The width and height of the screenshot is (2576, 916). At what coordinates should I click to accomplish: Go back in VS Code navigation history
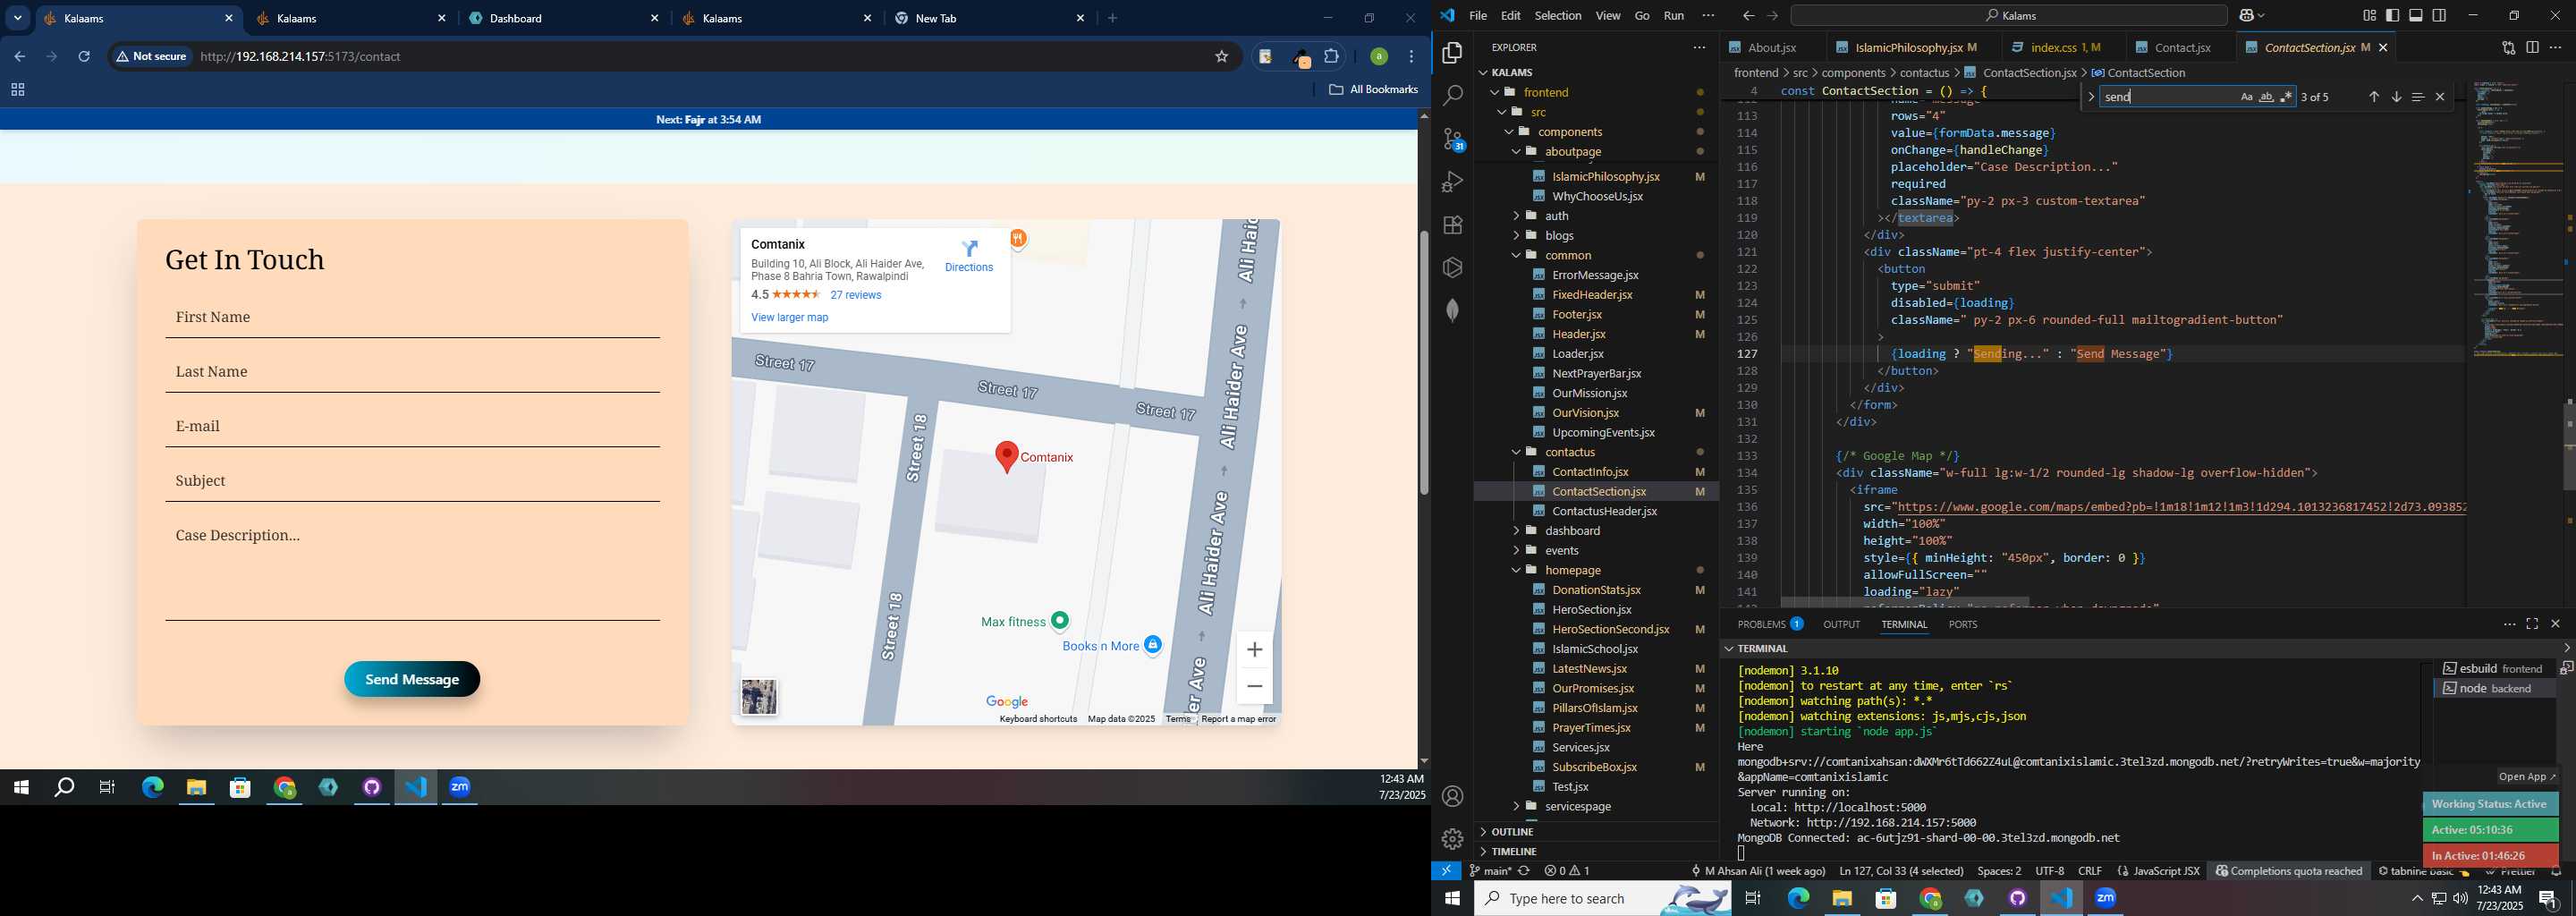pyautogui.click(x=1748, y=16)
